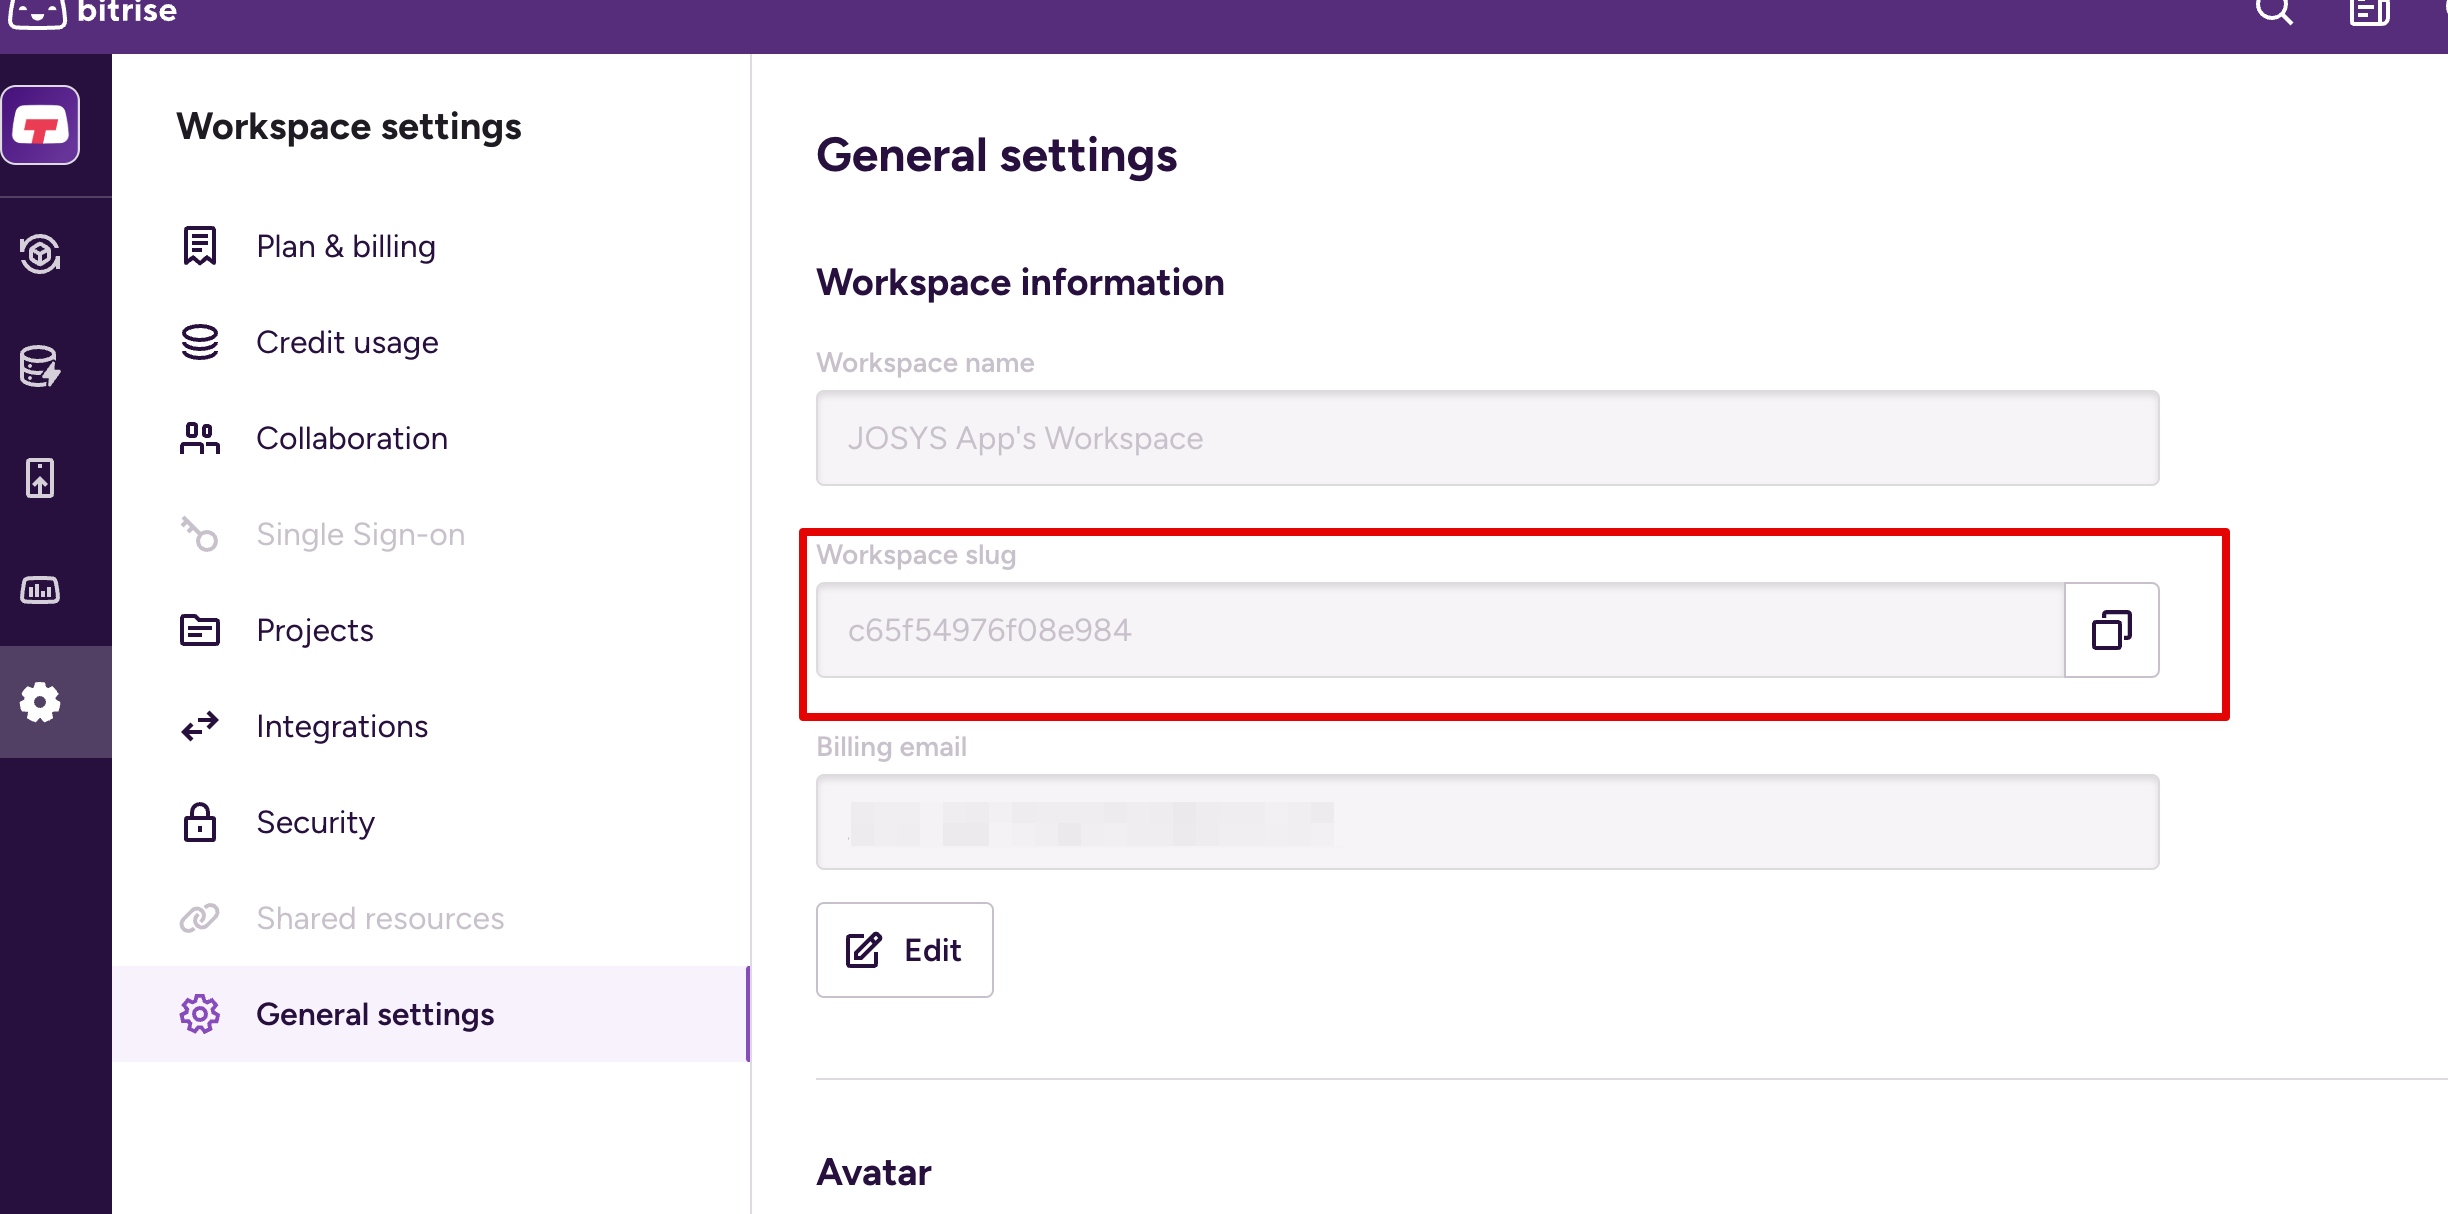2448x1214 pixels.
Task: Open the build cache database icon
Action: pos(41,366)
